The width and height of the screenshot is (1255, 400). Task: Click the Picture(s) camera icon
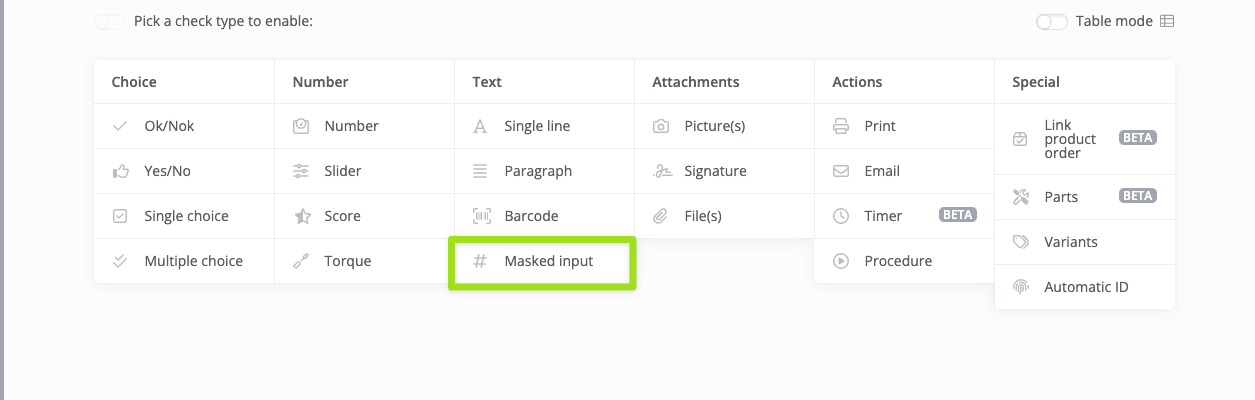661,127
